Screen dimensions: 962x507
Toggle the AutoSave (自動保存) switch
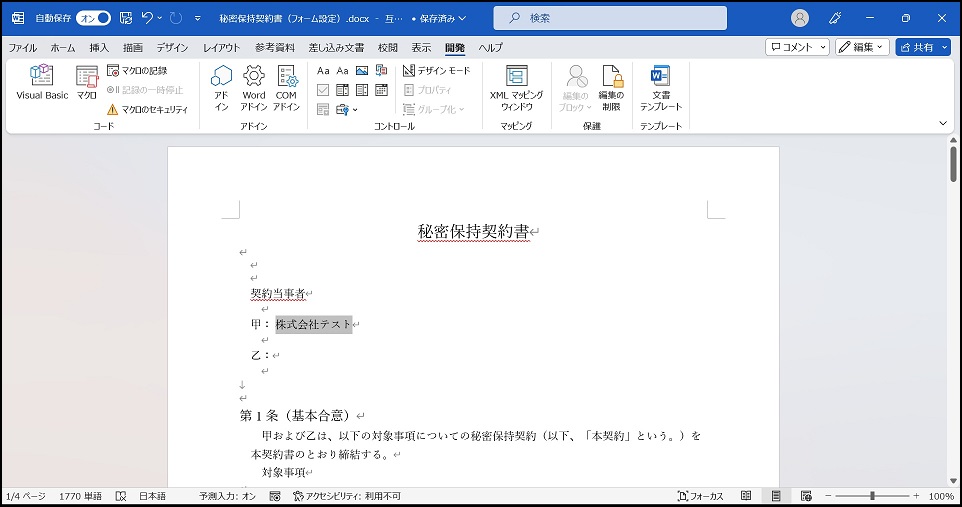point(93,18)
